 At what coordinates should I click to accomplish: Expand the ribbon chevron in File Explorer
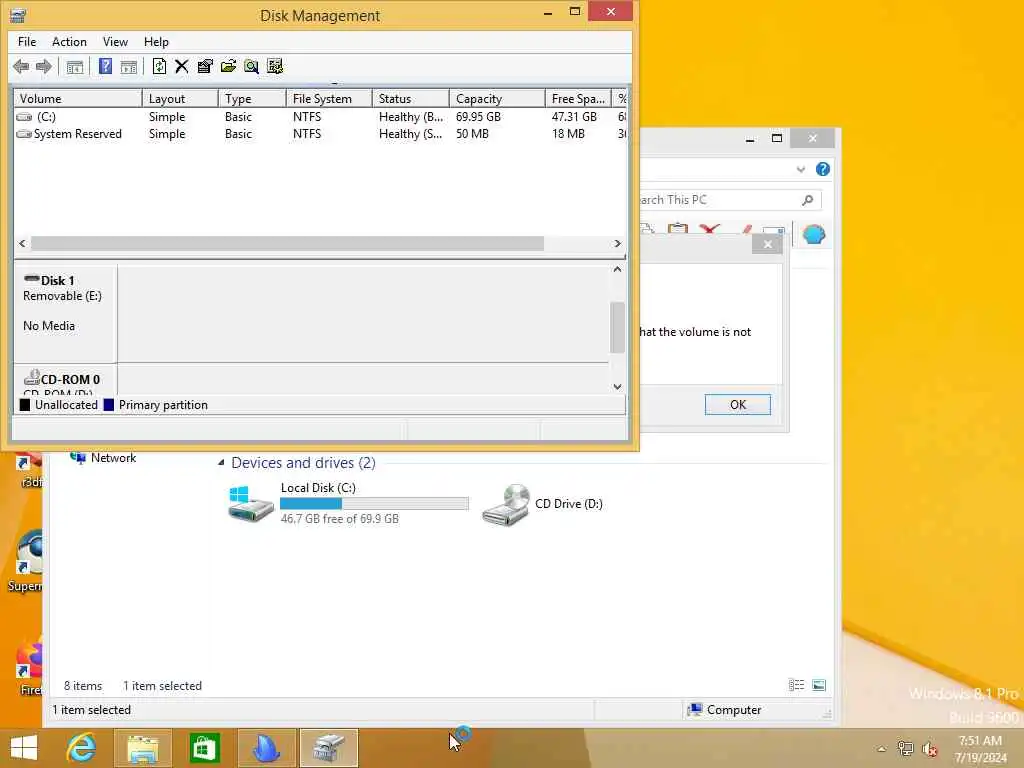801,170
